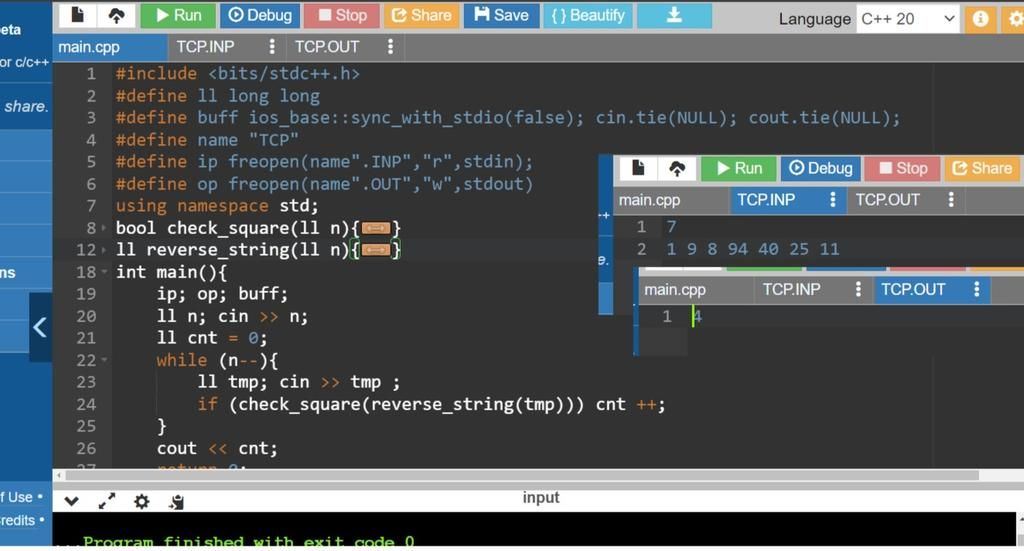Expand the folded check_square function at line 8

point(104,228)
